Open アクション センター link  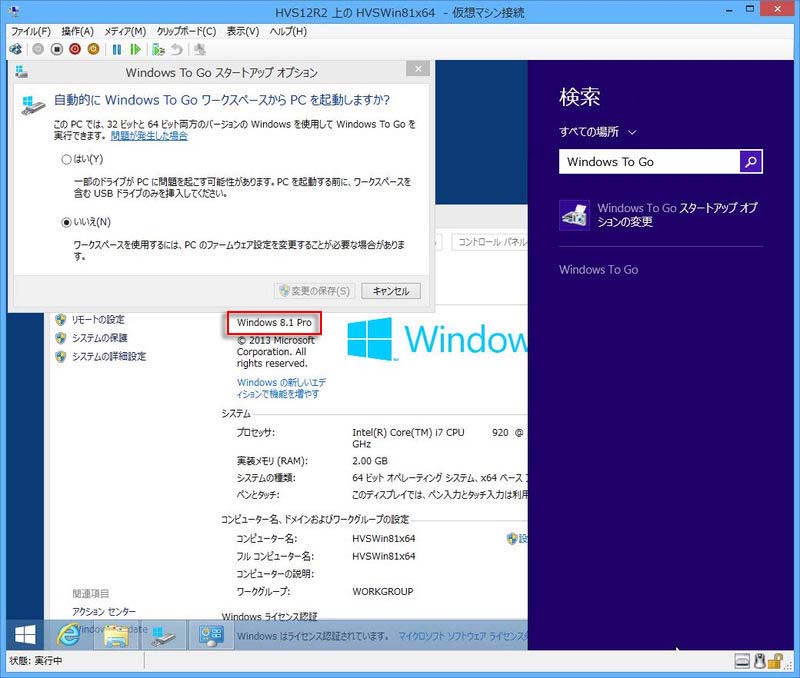(x=104, y=611)
